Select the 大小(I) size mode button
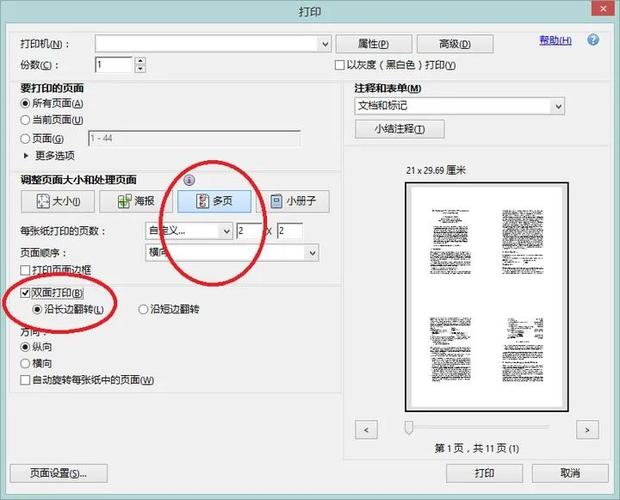Screen dimensions: 620x500 58,201
